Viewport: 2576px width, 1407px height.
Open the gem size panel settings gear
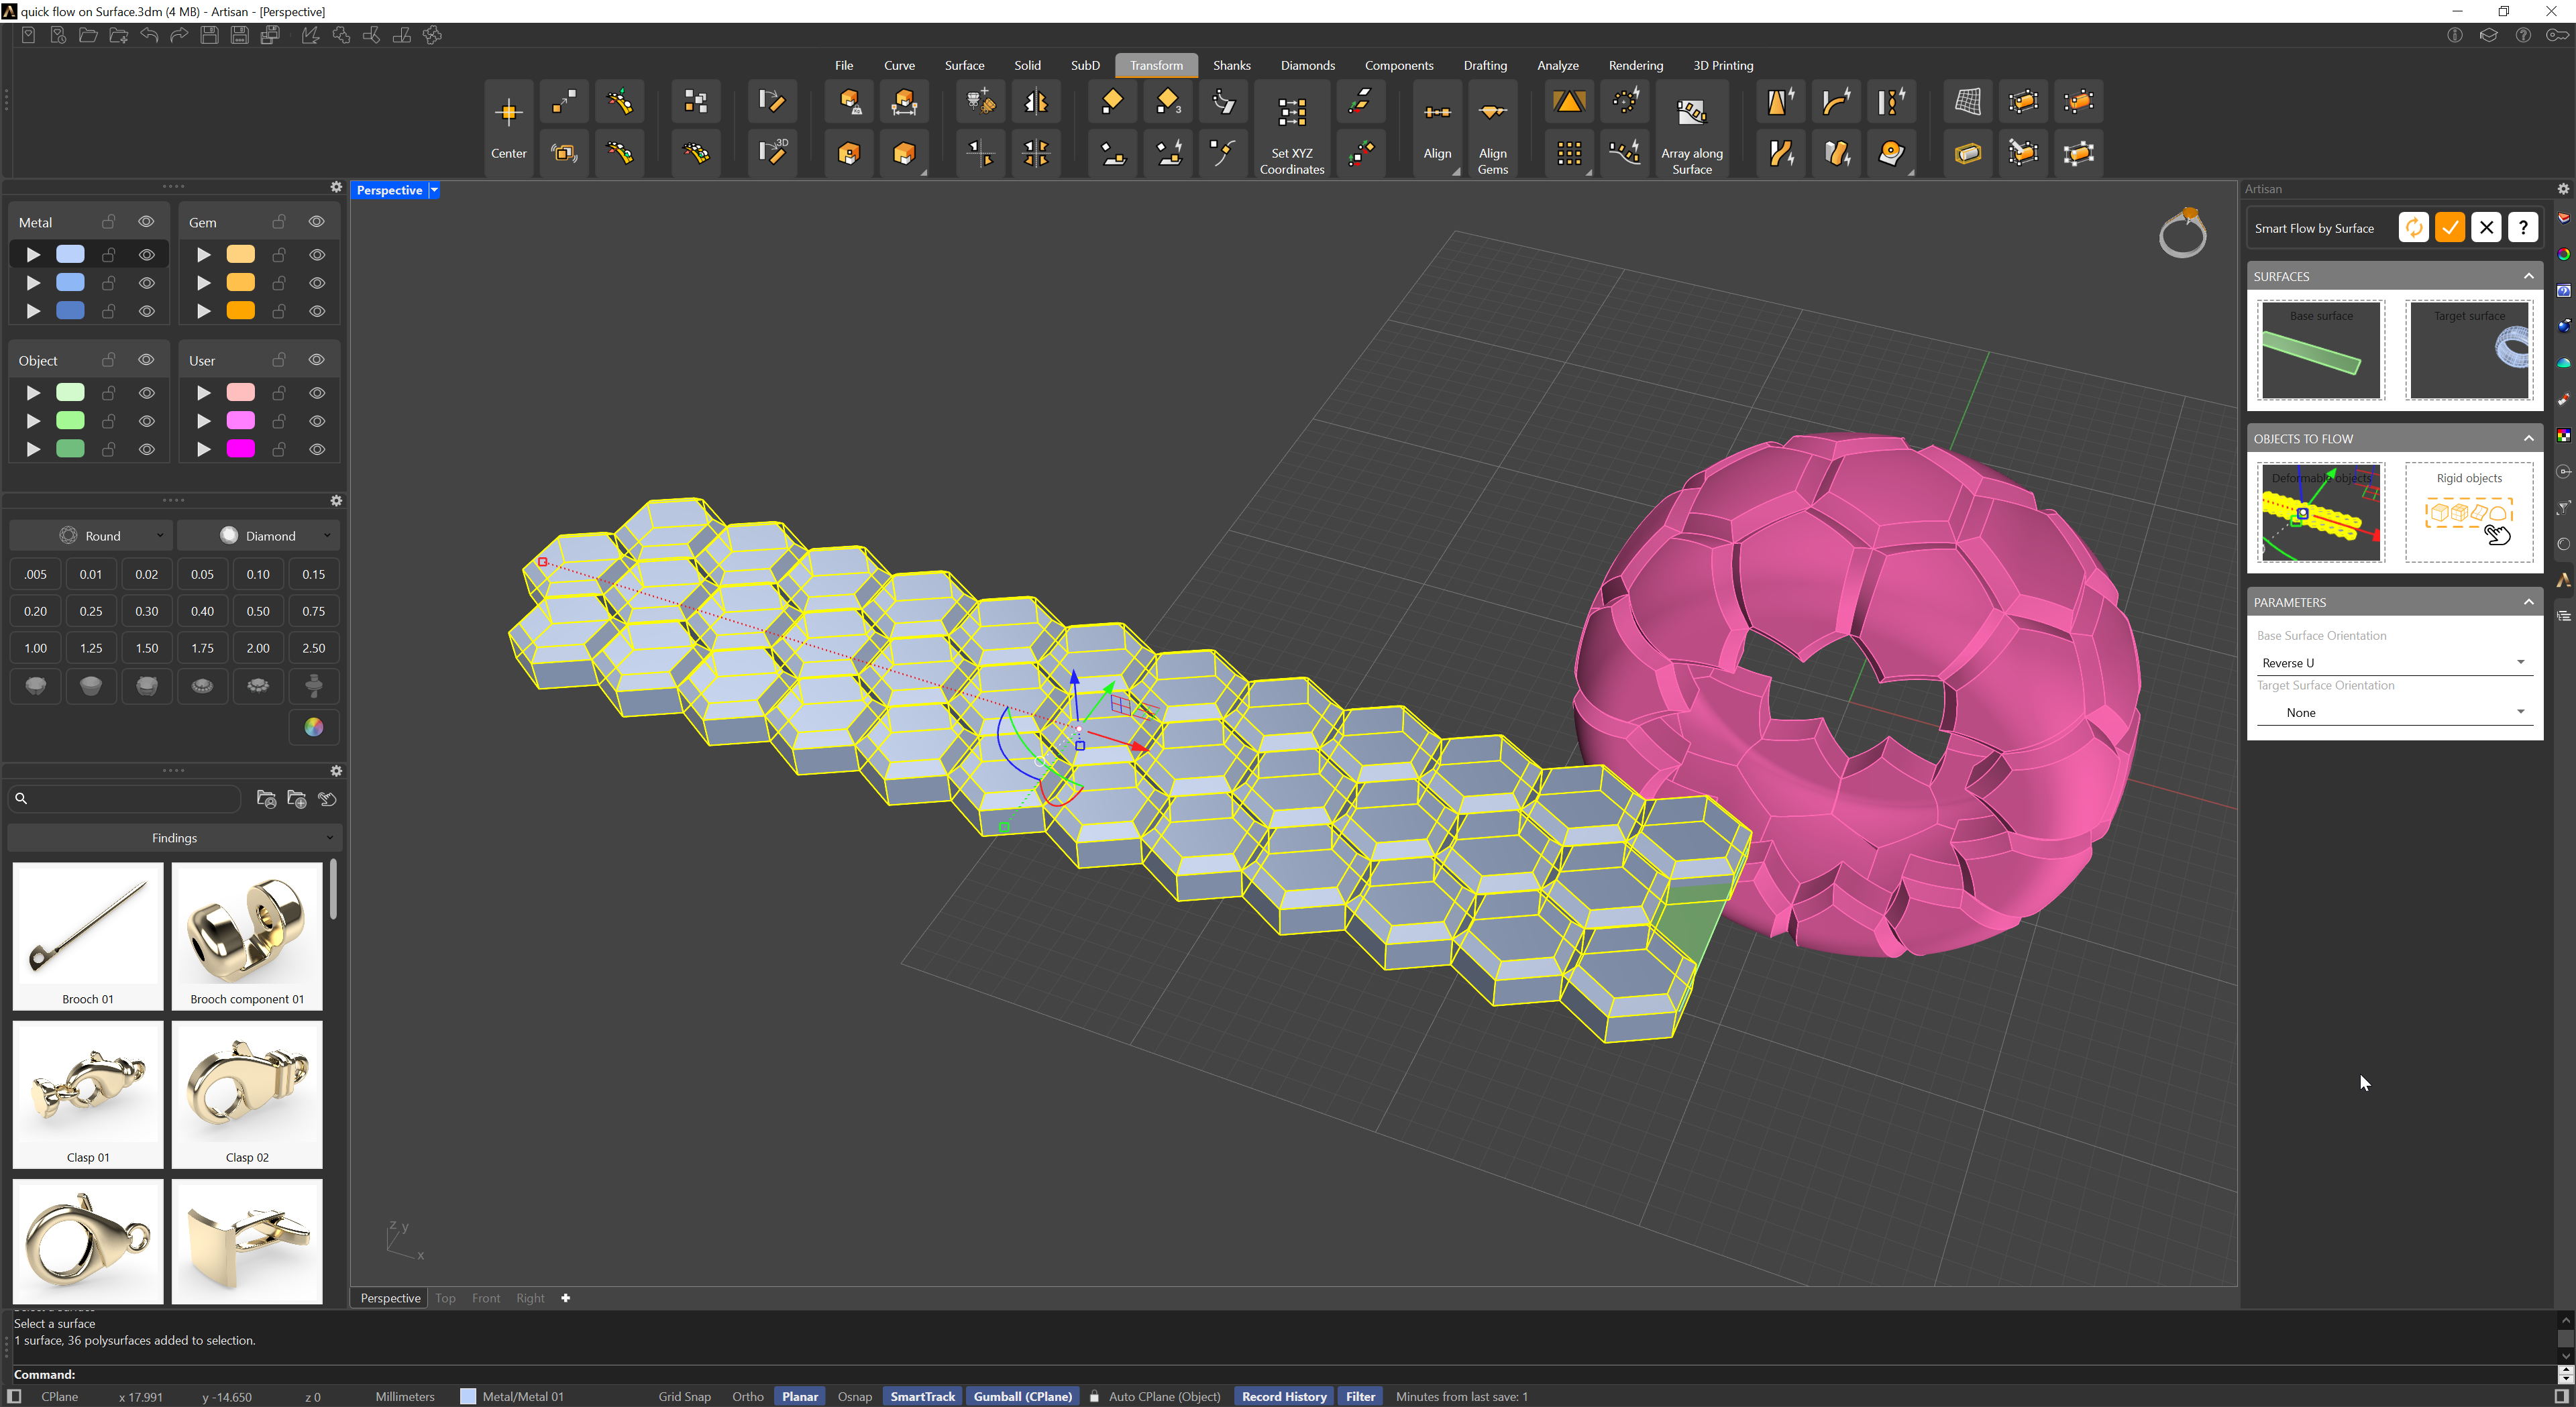tap(336, 501)
